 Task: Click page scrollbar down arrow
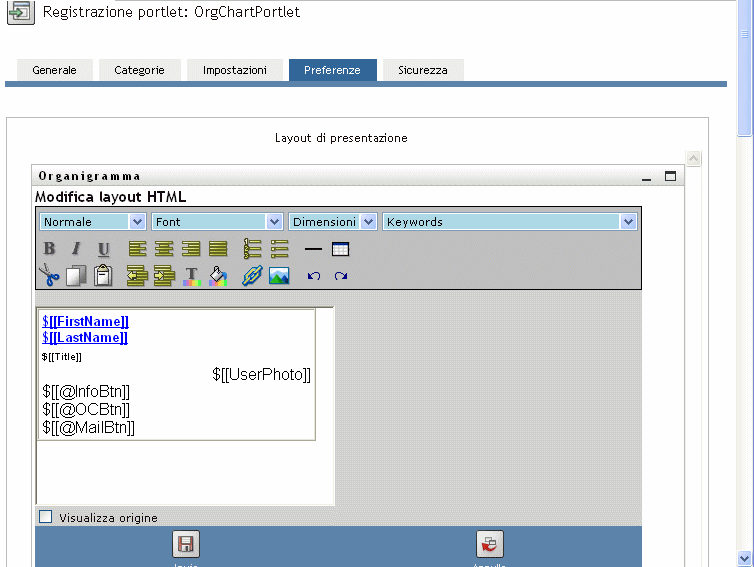tap(744, 558)
